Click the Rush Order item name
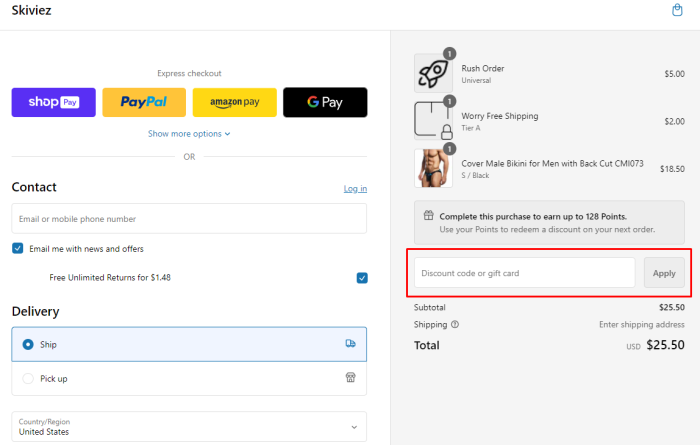700x445 pixels. (x=483, y=68)
